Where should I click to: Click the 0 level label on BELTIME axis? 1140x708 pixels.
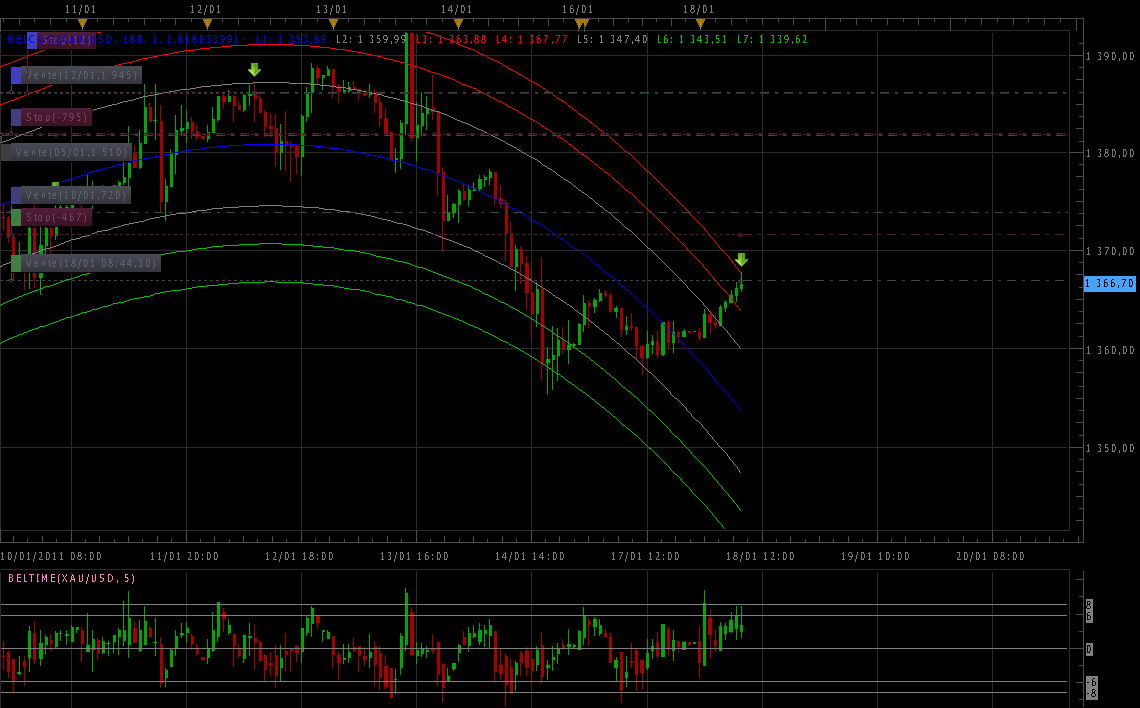pyautogui.click(x=1089, y=649)
